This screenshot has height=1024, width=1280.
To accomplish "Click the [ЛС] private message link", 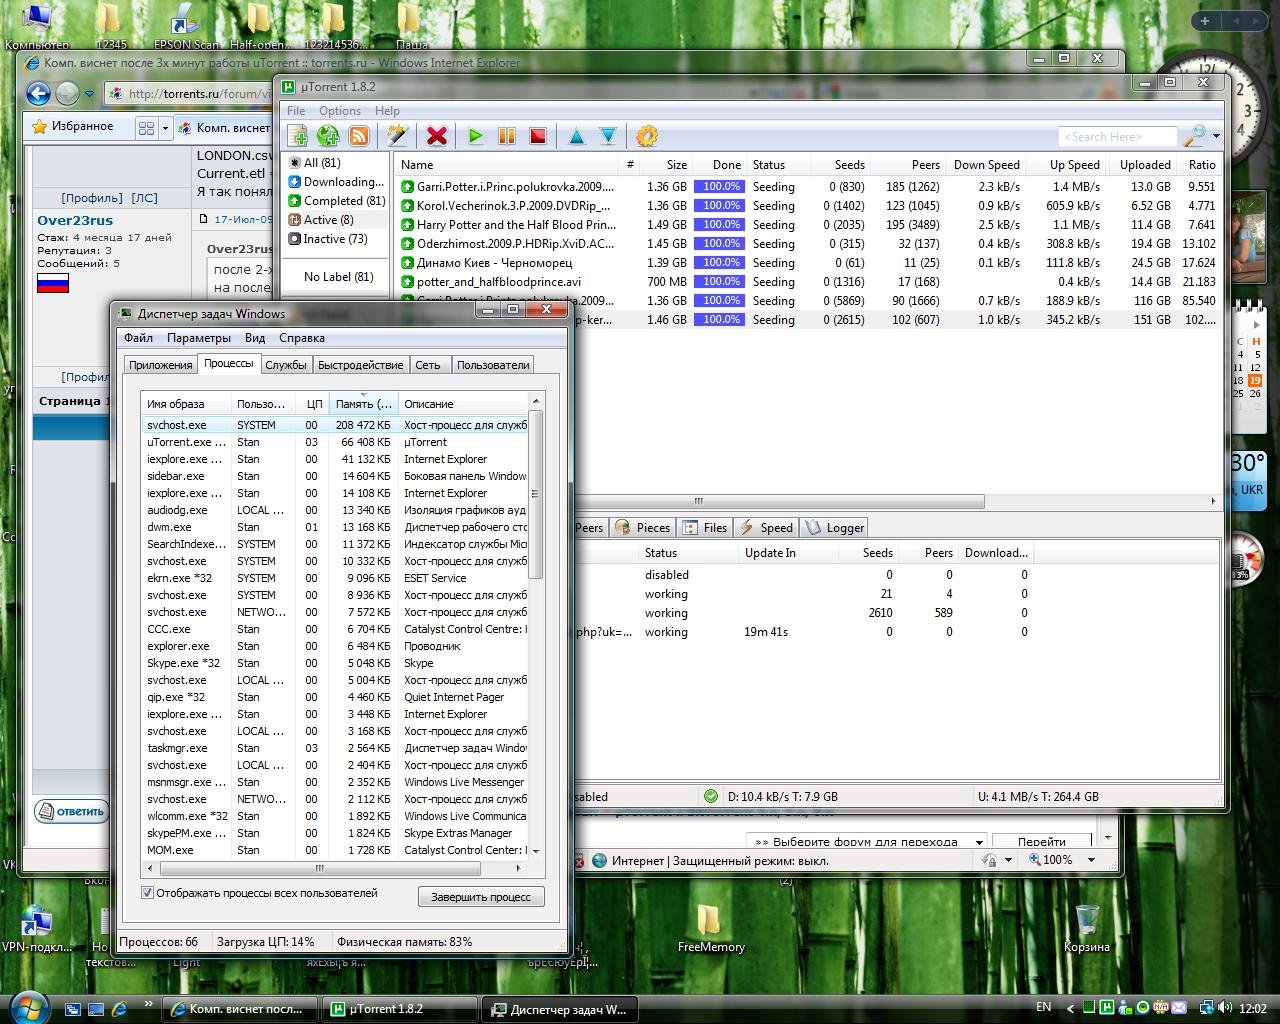I will pos(145,198).
